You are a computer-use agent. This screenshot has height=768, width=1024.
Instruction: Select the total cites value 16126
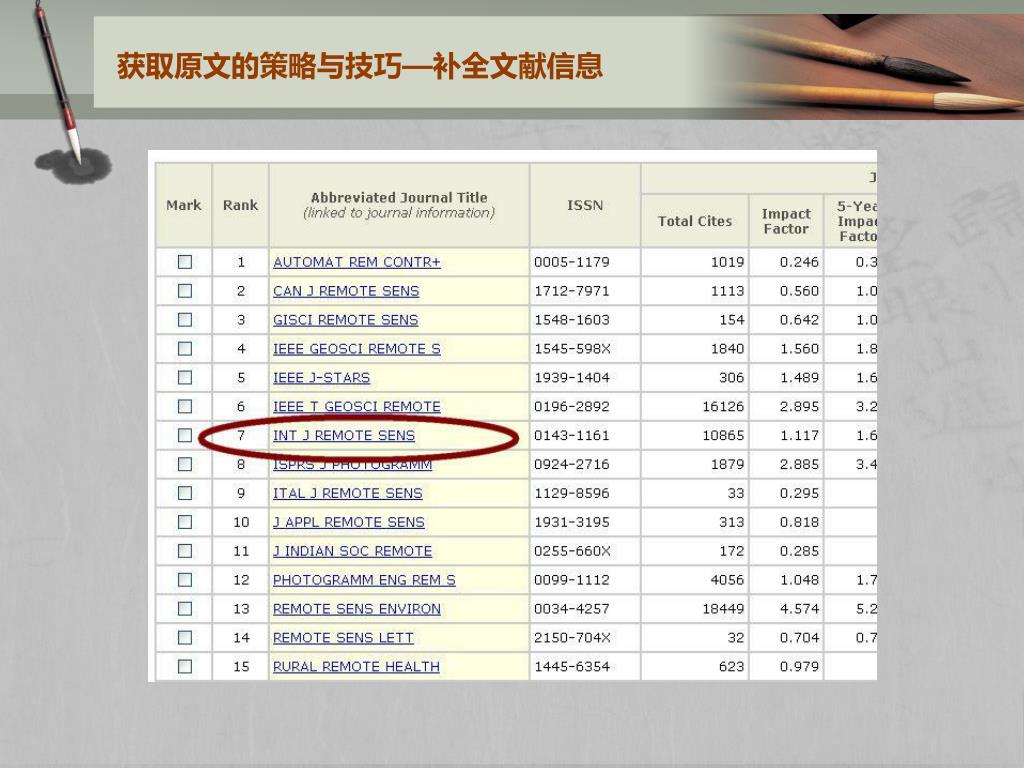pos(723,406)
